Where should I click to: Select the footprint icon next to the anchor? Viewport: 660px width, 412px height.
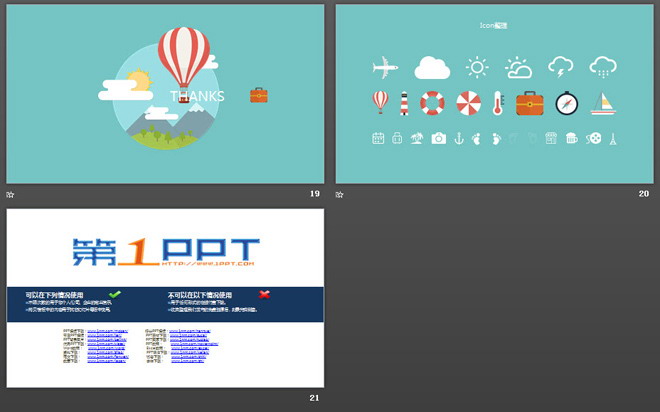[x=476, y=138]
